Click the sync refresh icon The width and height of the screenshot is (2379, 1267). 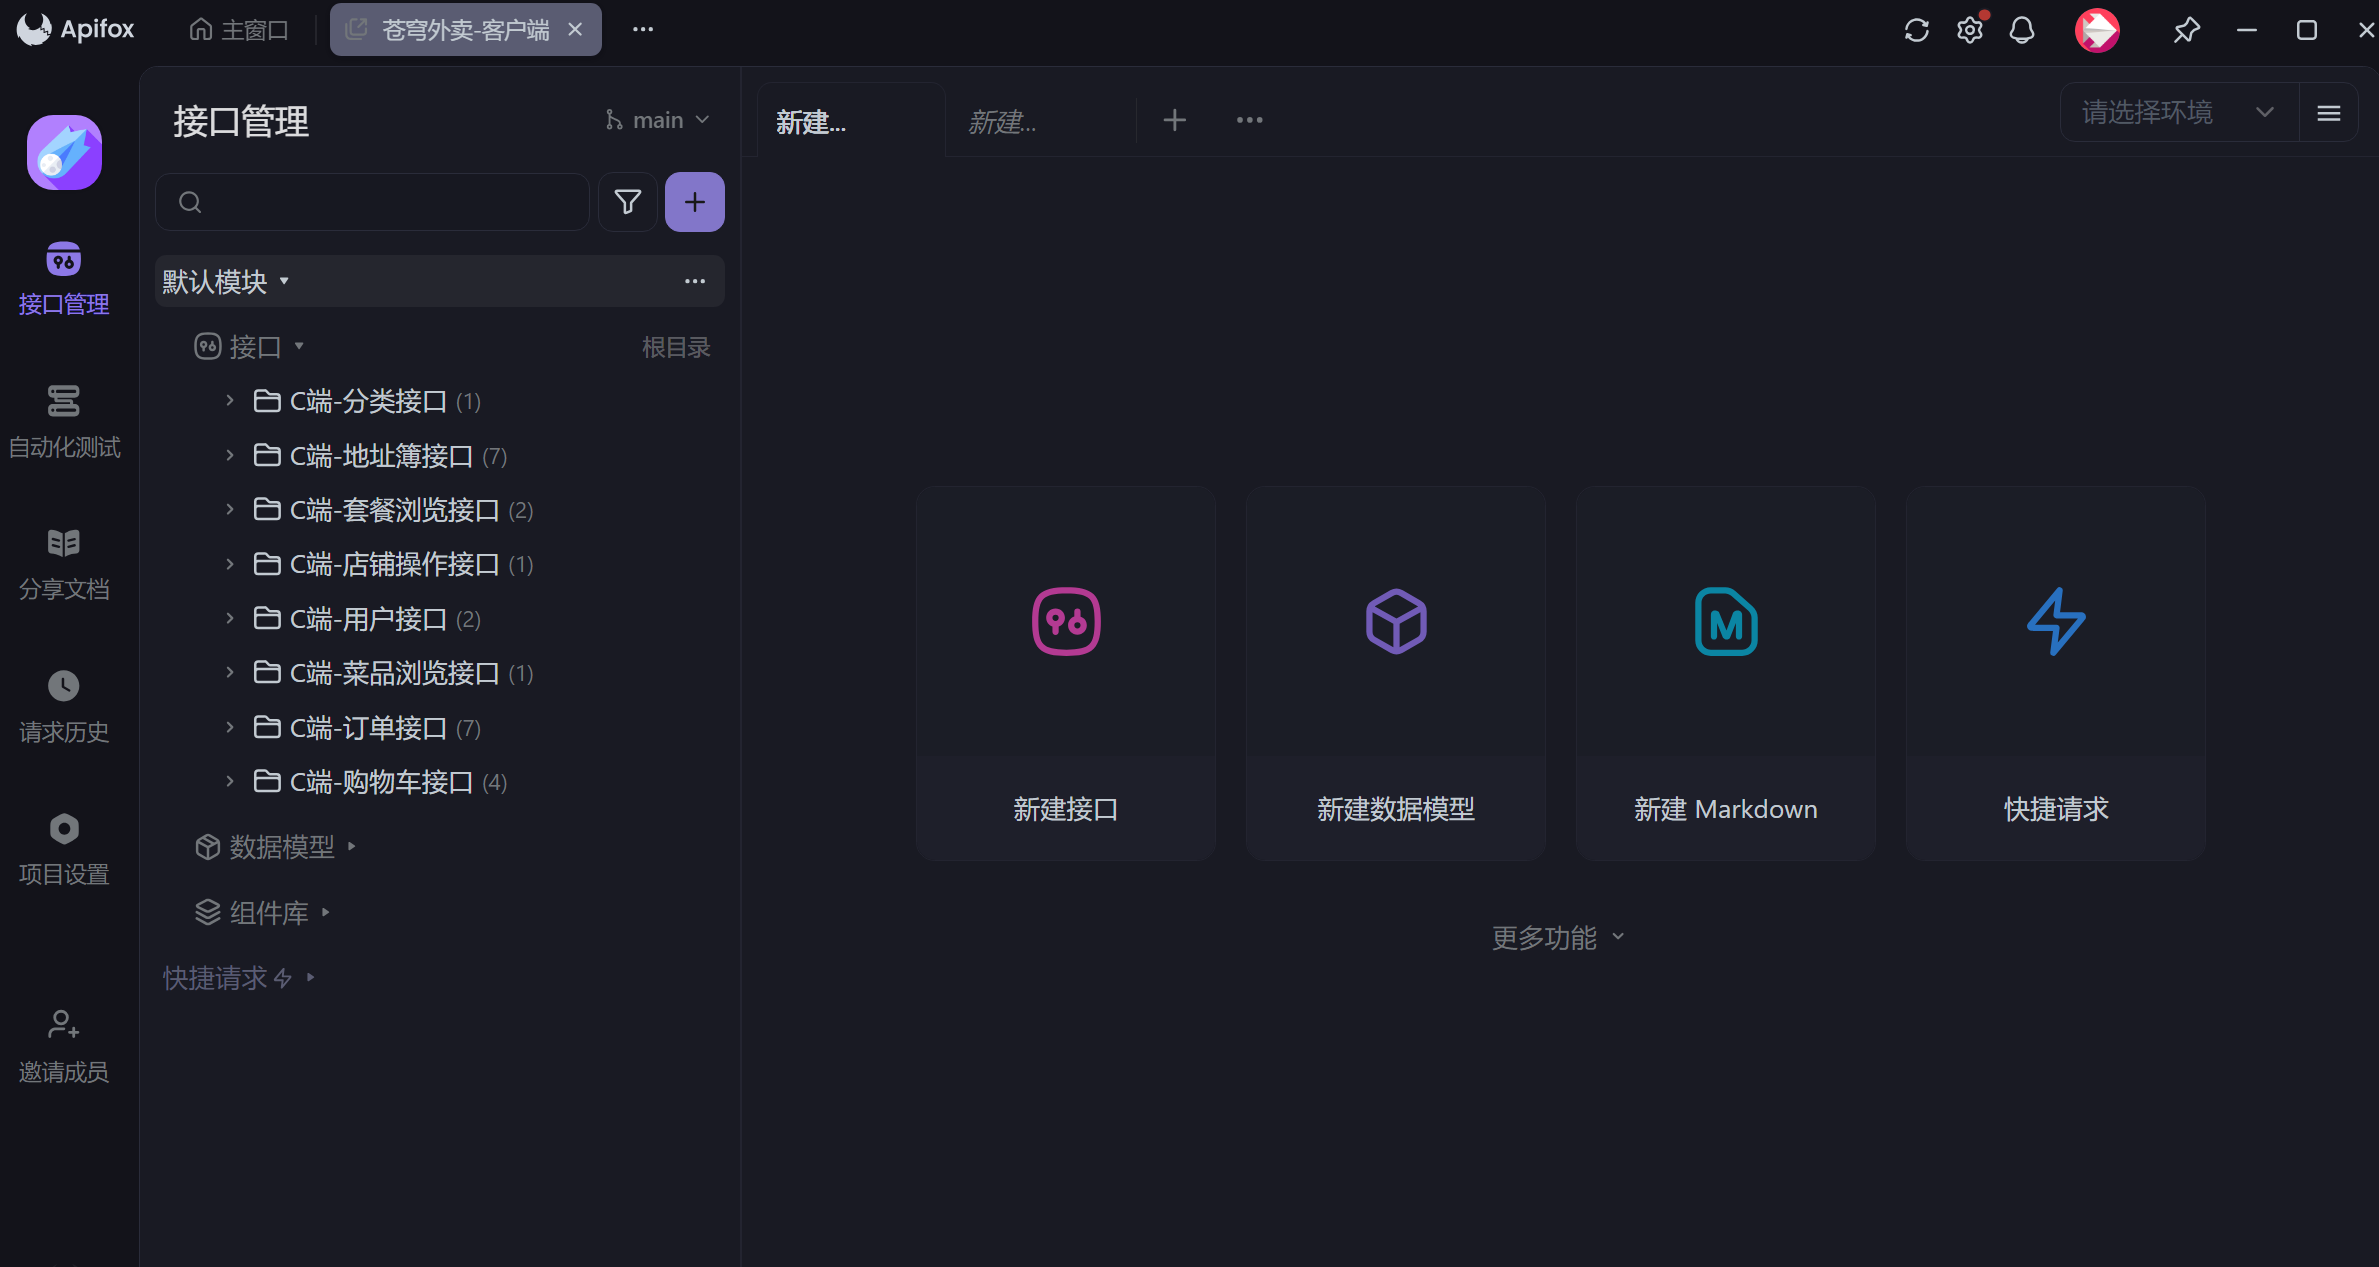tap(1916, 30)
